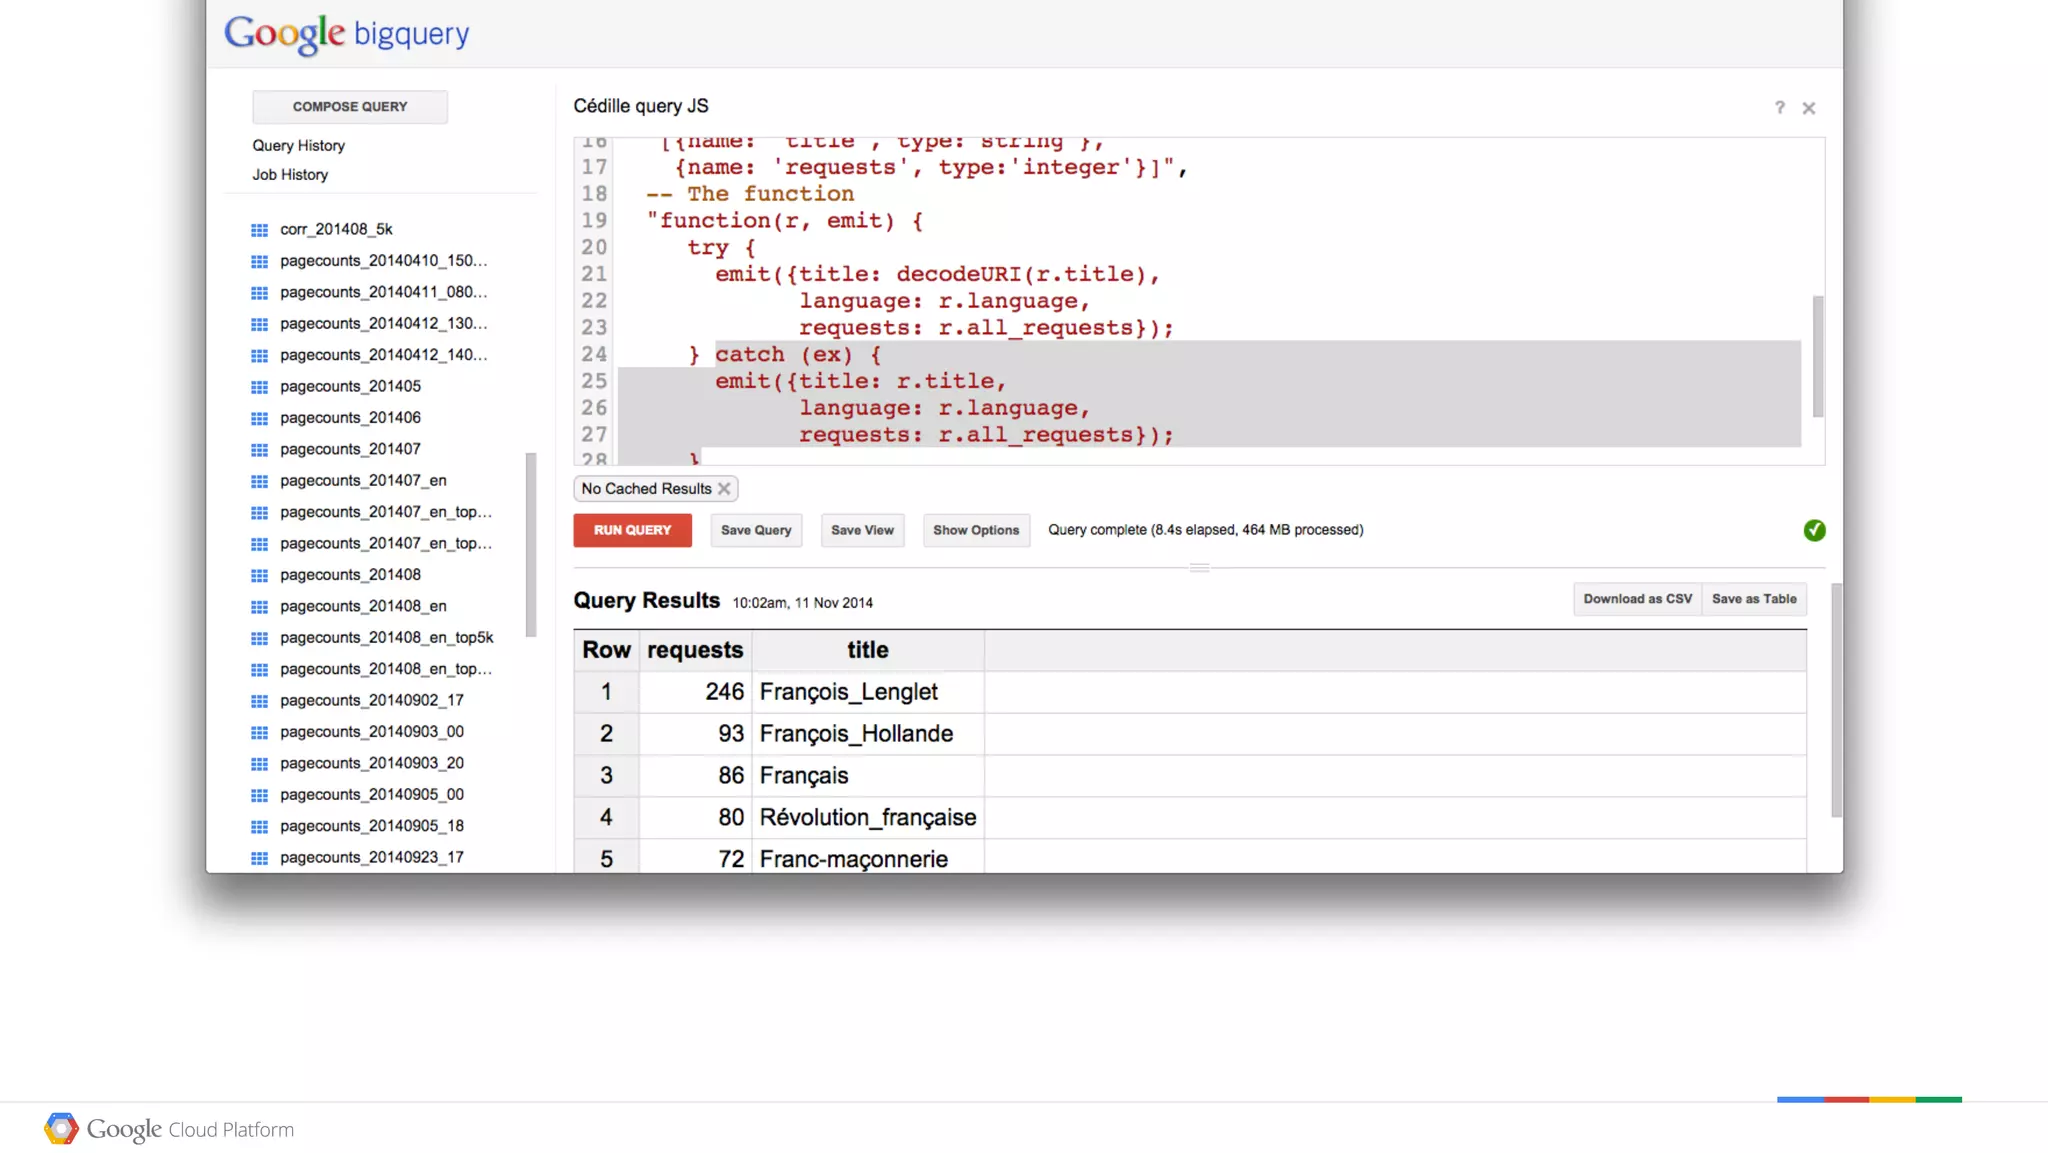Click COMPOSE QUERY button
This screenshot has width=2048, height=1153.
(x=349, y=107)
